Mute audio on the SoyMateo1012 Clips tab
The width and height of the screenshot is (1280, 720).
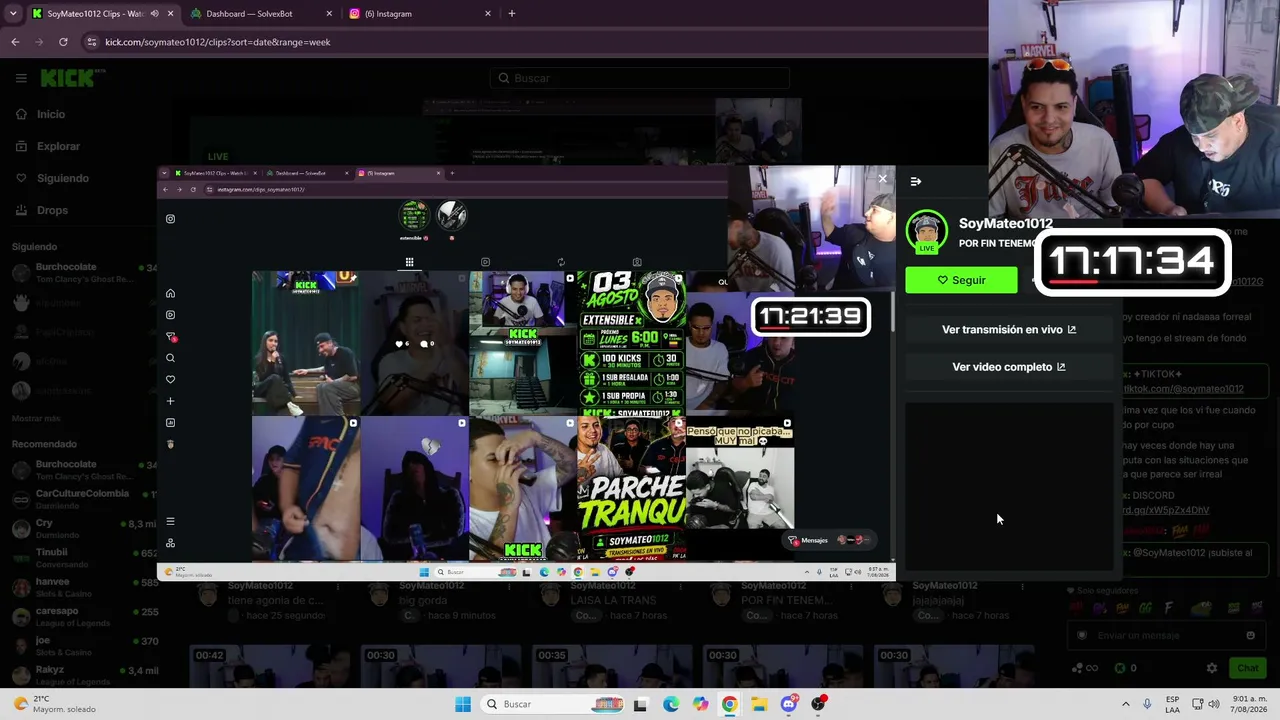click(155, 14)
